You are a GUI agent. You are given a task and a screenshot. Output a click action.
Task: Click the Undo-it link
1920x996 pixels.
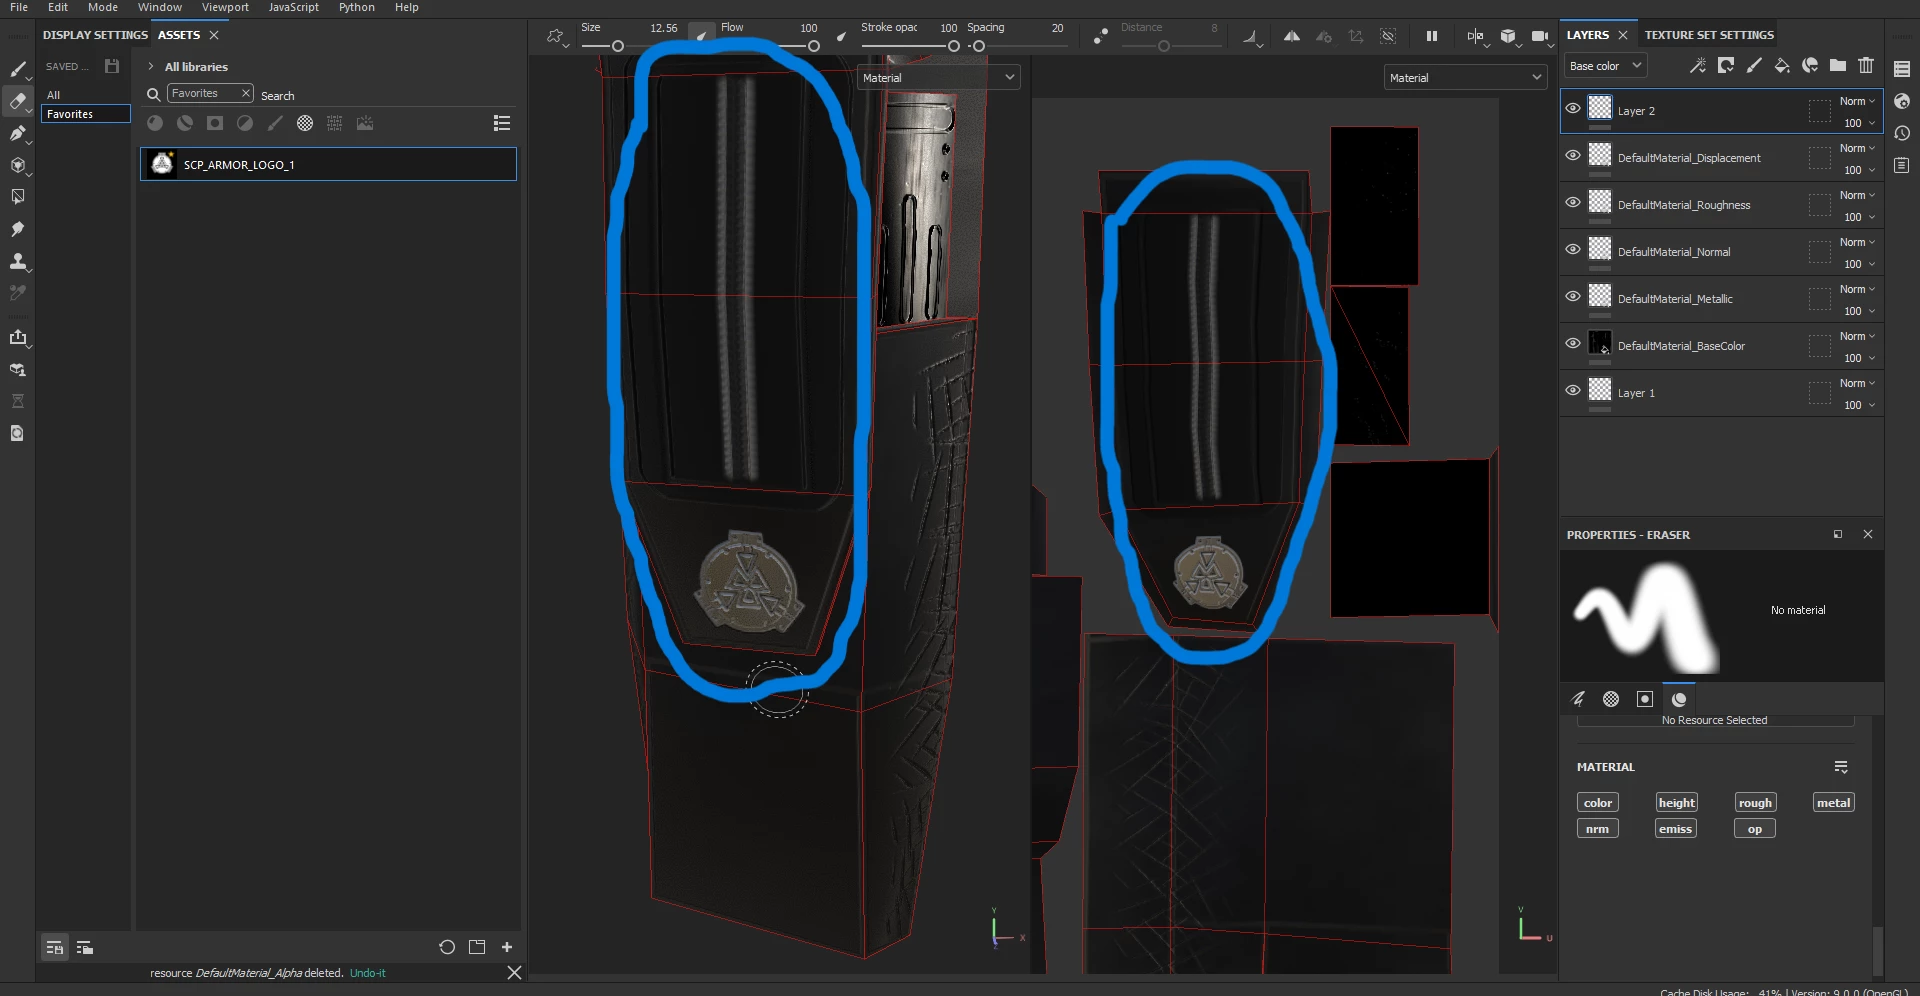coord(367,973)
